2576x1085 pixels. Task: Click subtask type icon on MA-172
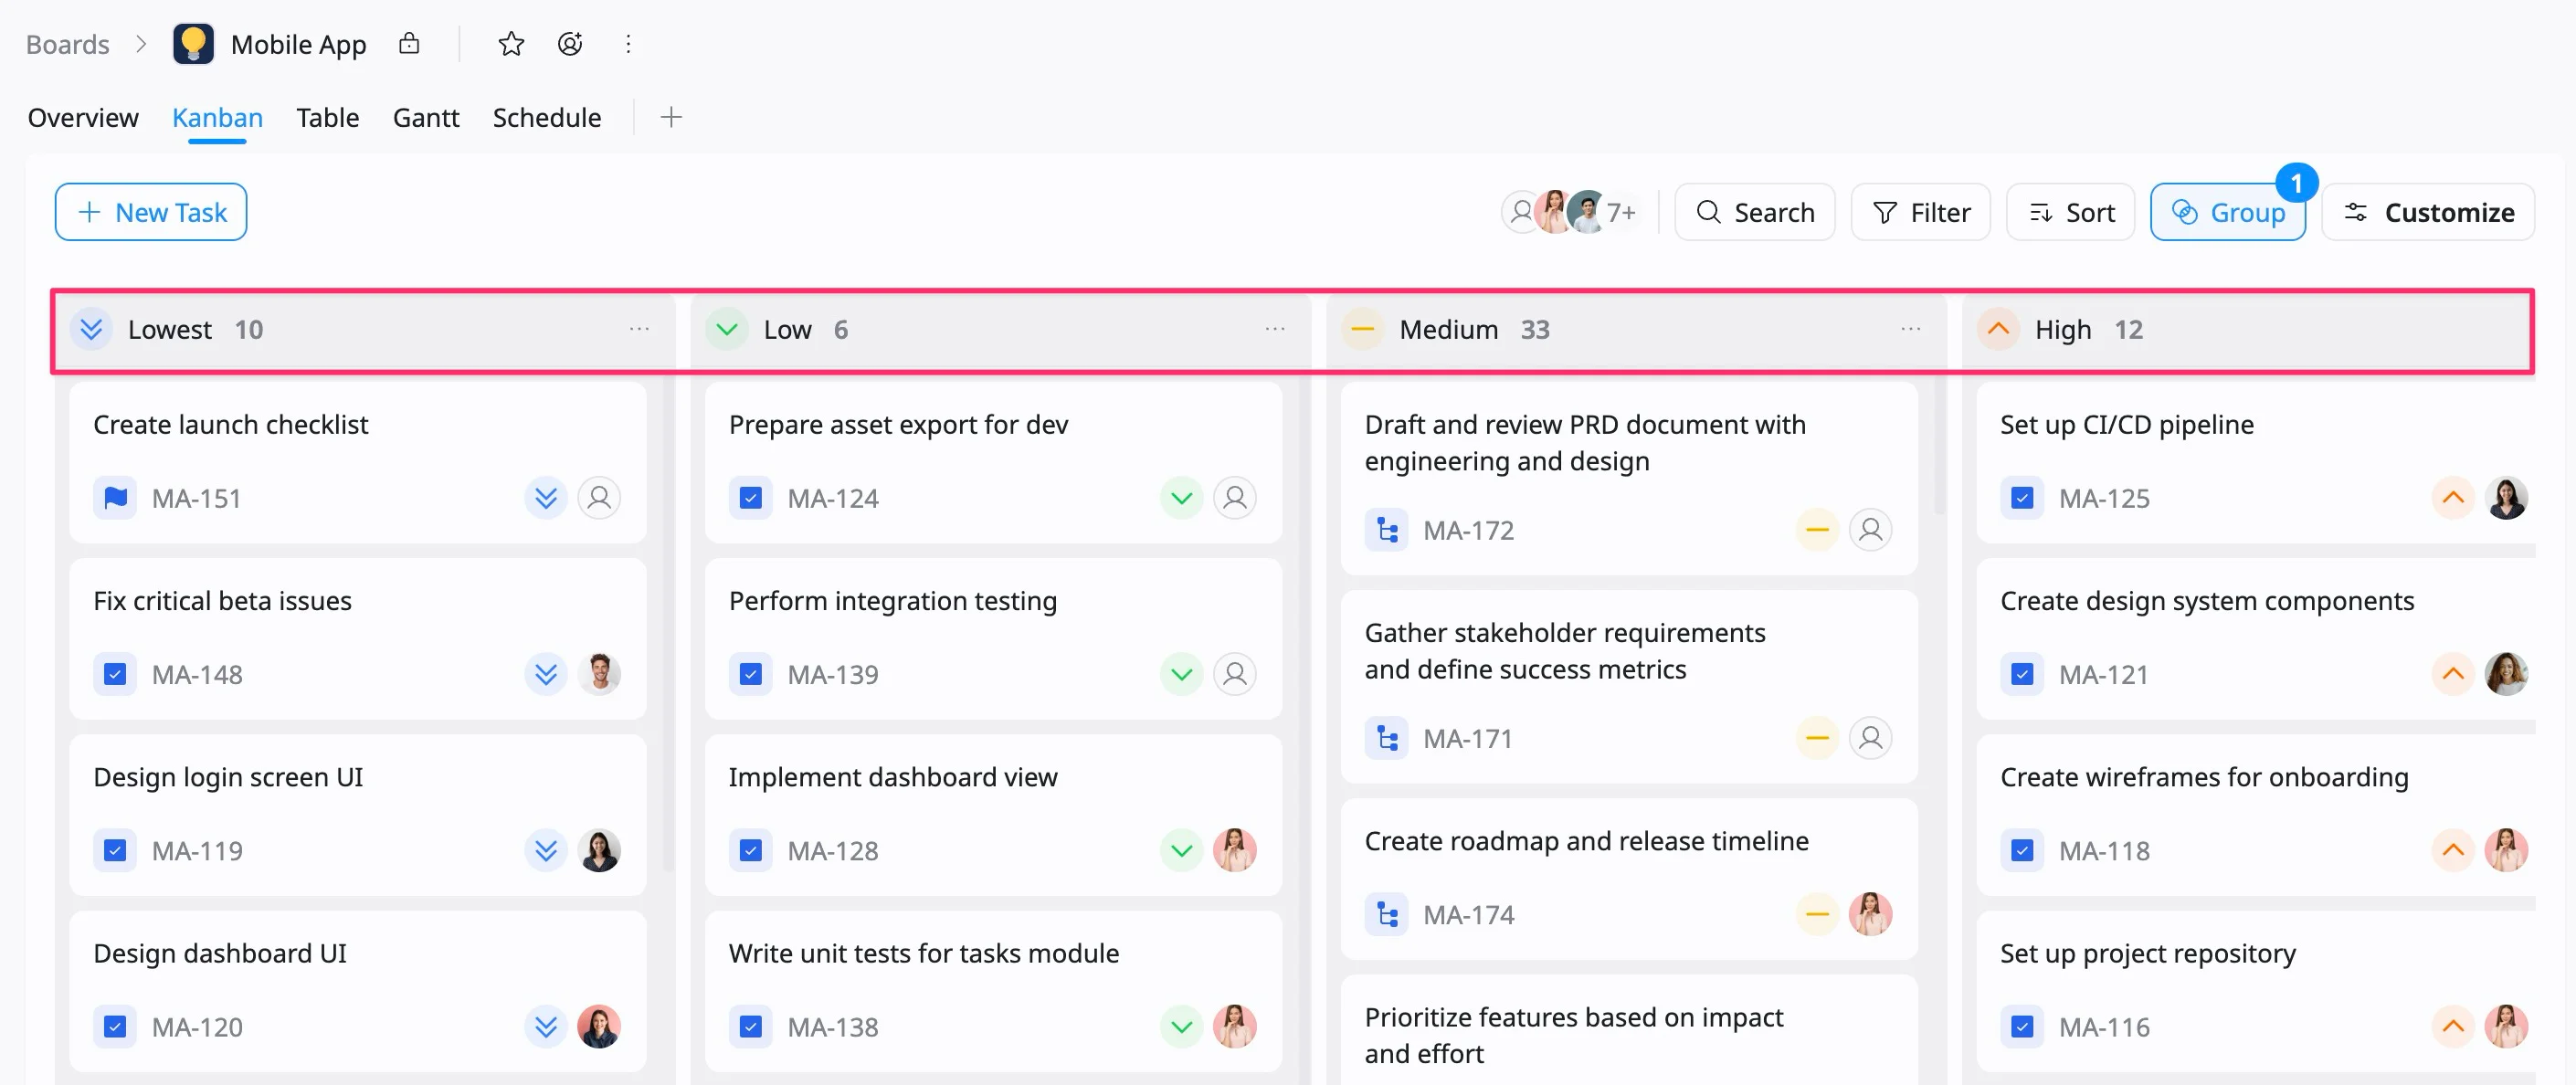[x=1387, y=530]
